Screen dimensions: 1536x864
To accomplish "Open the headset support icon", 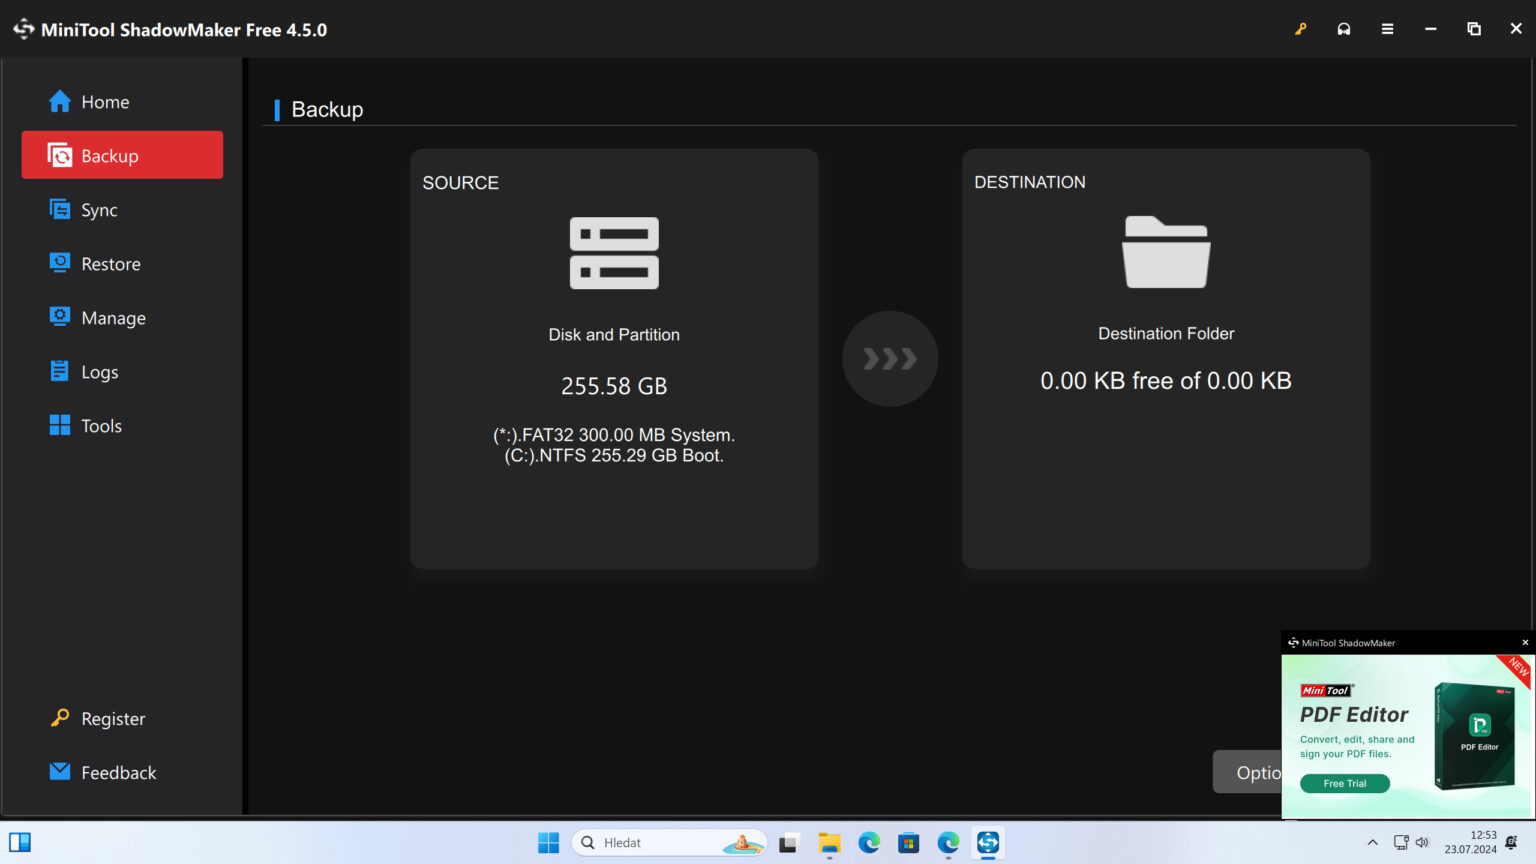I will [1344, 29].
